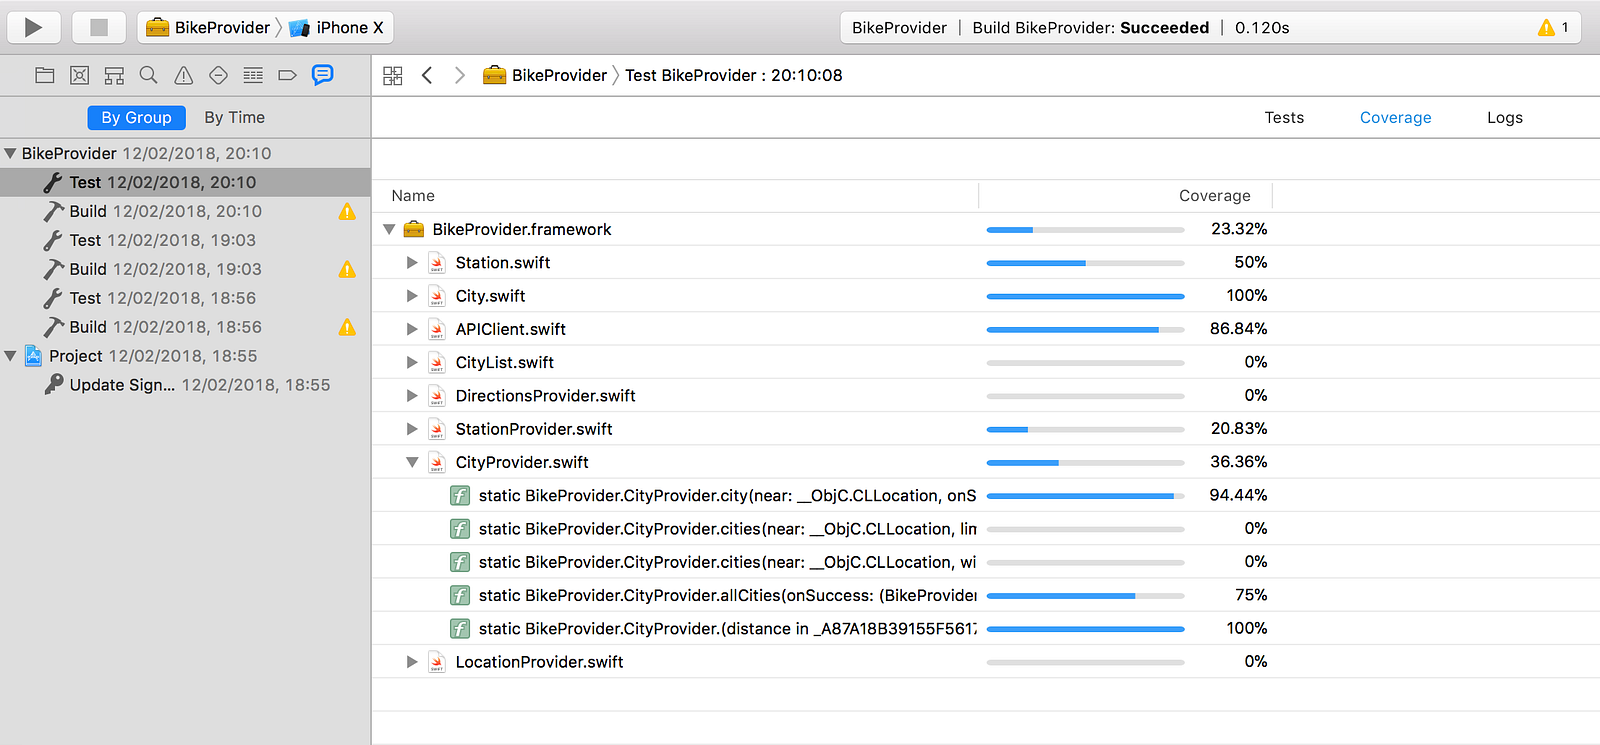The image size is (1600, 745).
Task: Switch to the Coverage tab
Action: [x=1395, y=117]
